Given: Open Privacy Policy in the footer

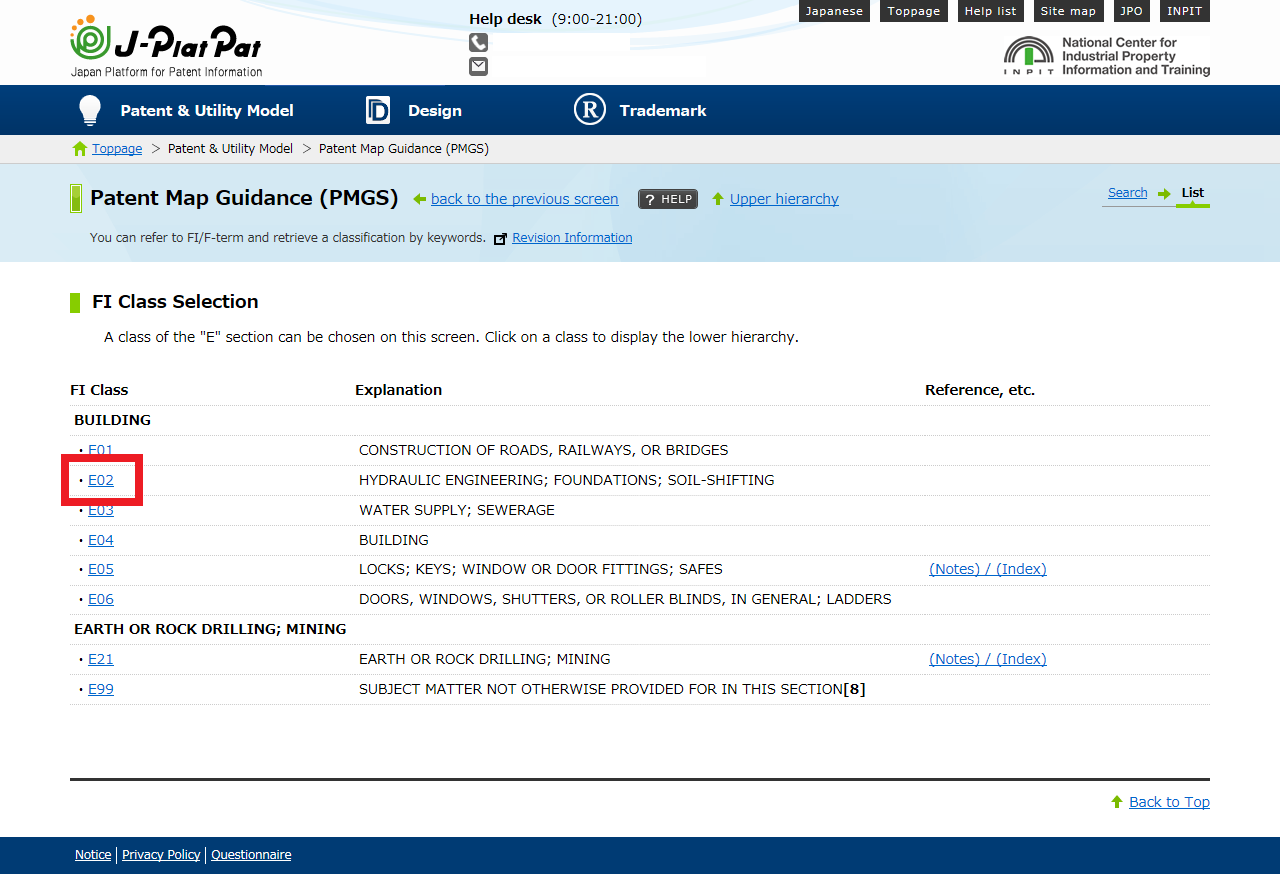Looking at the screenshot, I should (161, 855).
